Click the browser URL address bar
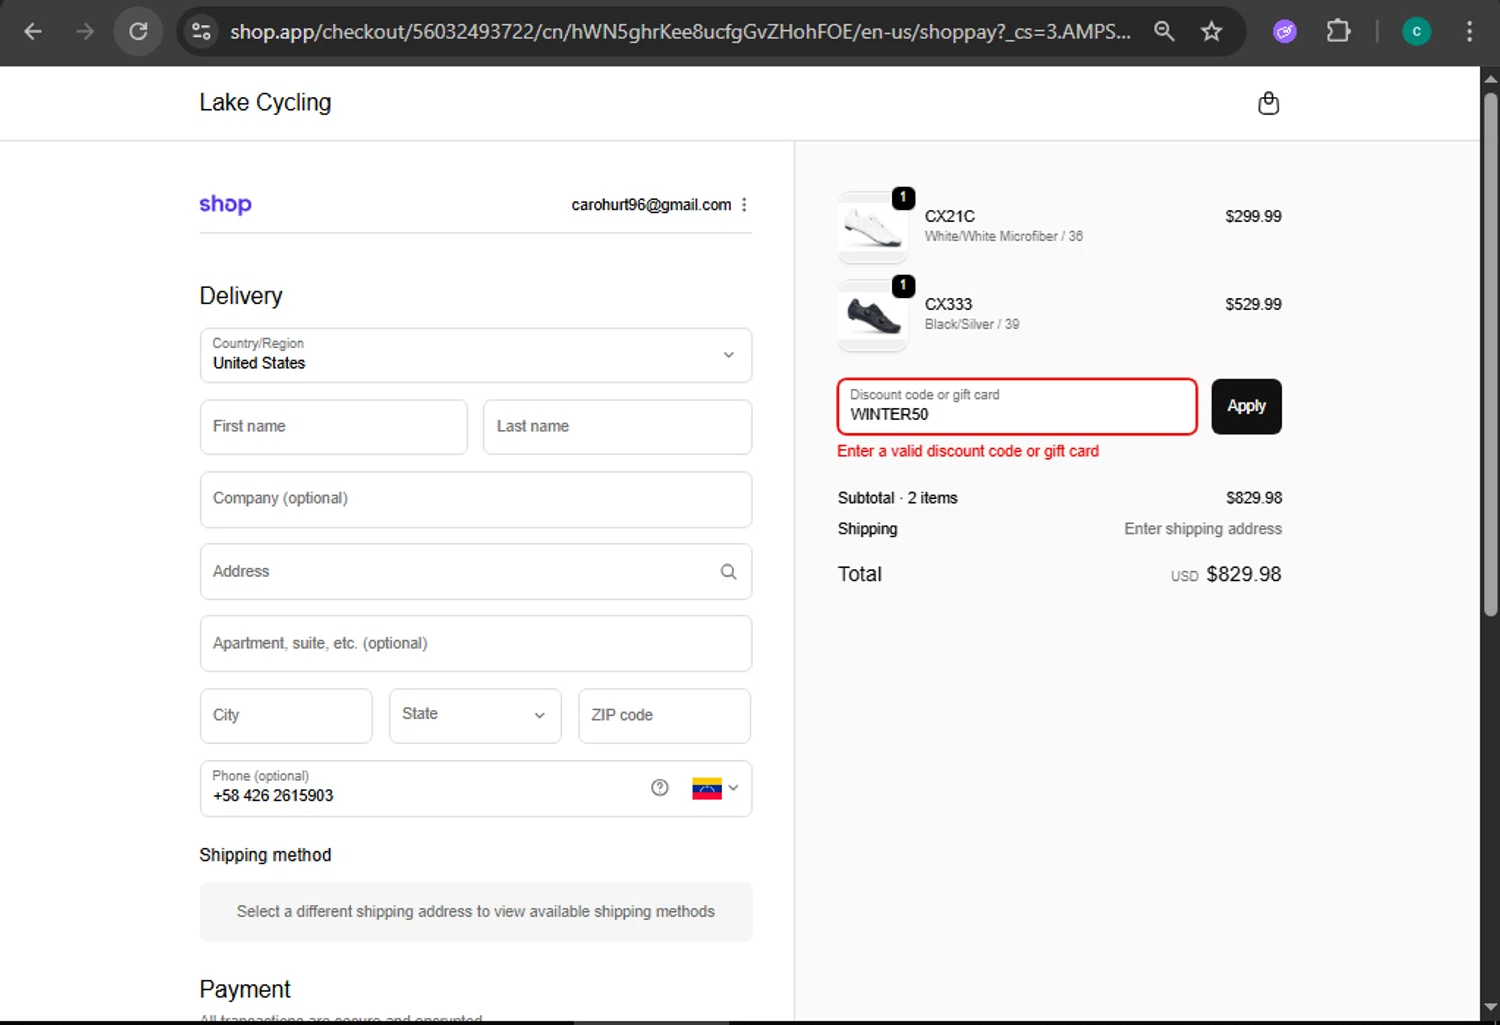1500x1025 pixels. tap(680, 32)
